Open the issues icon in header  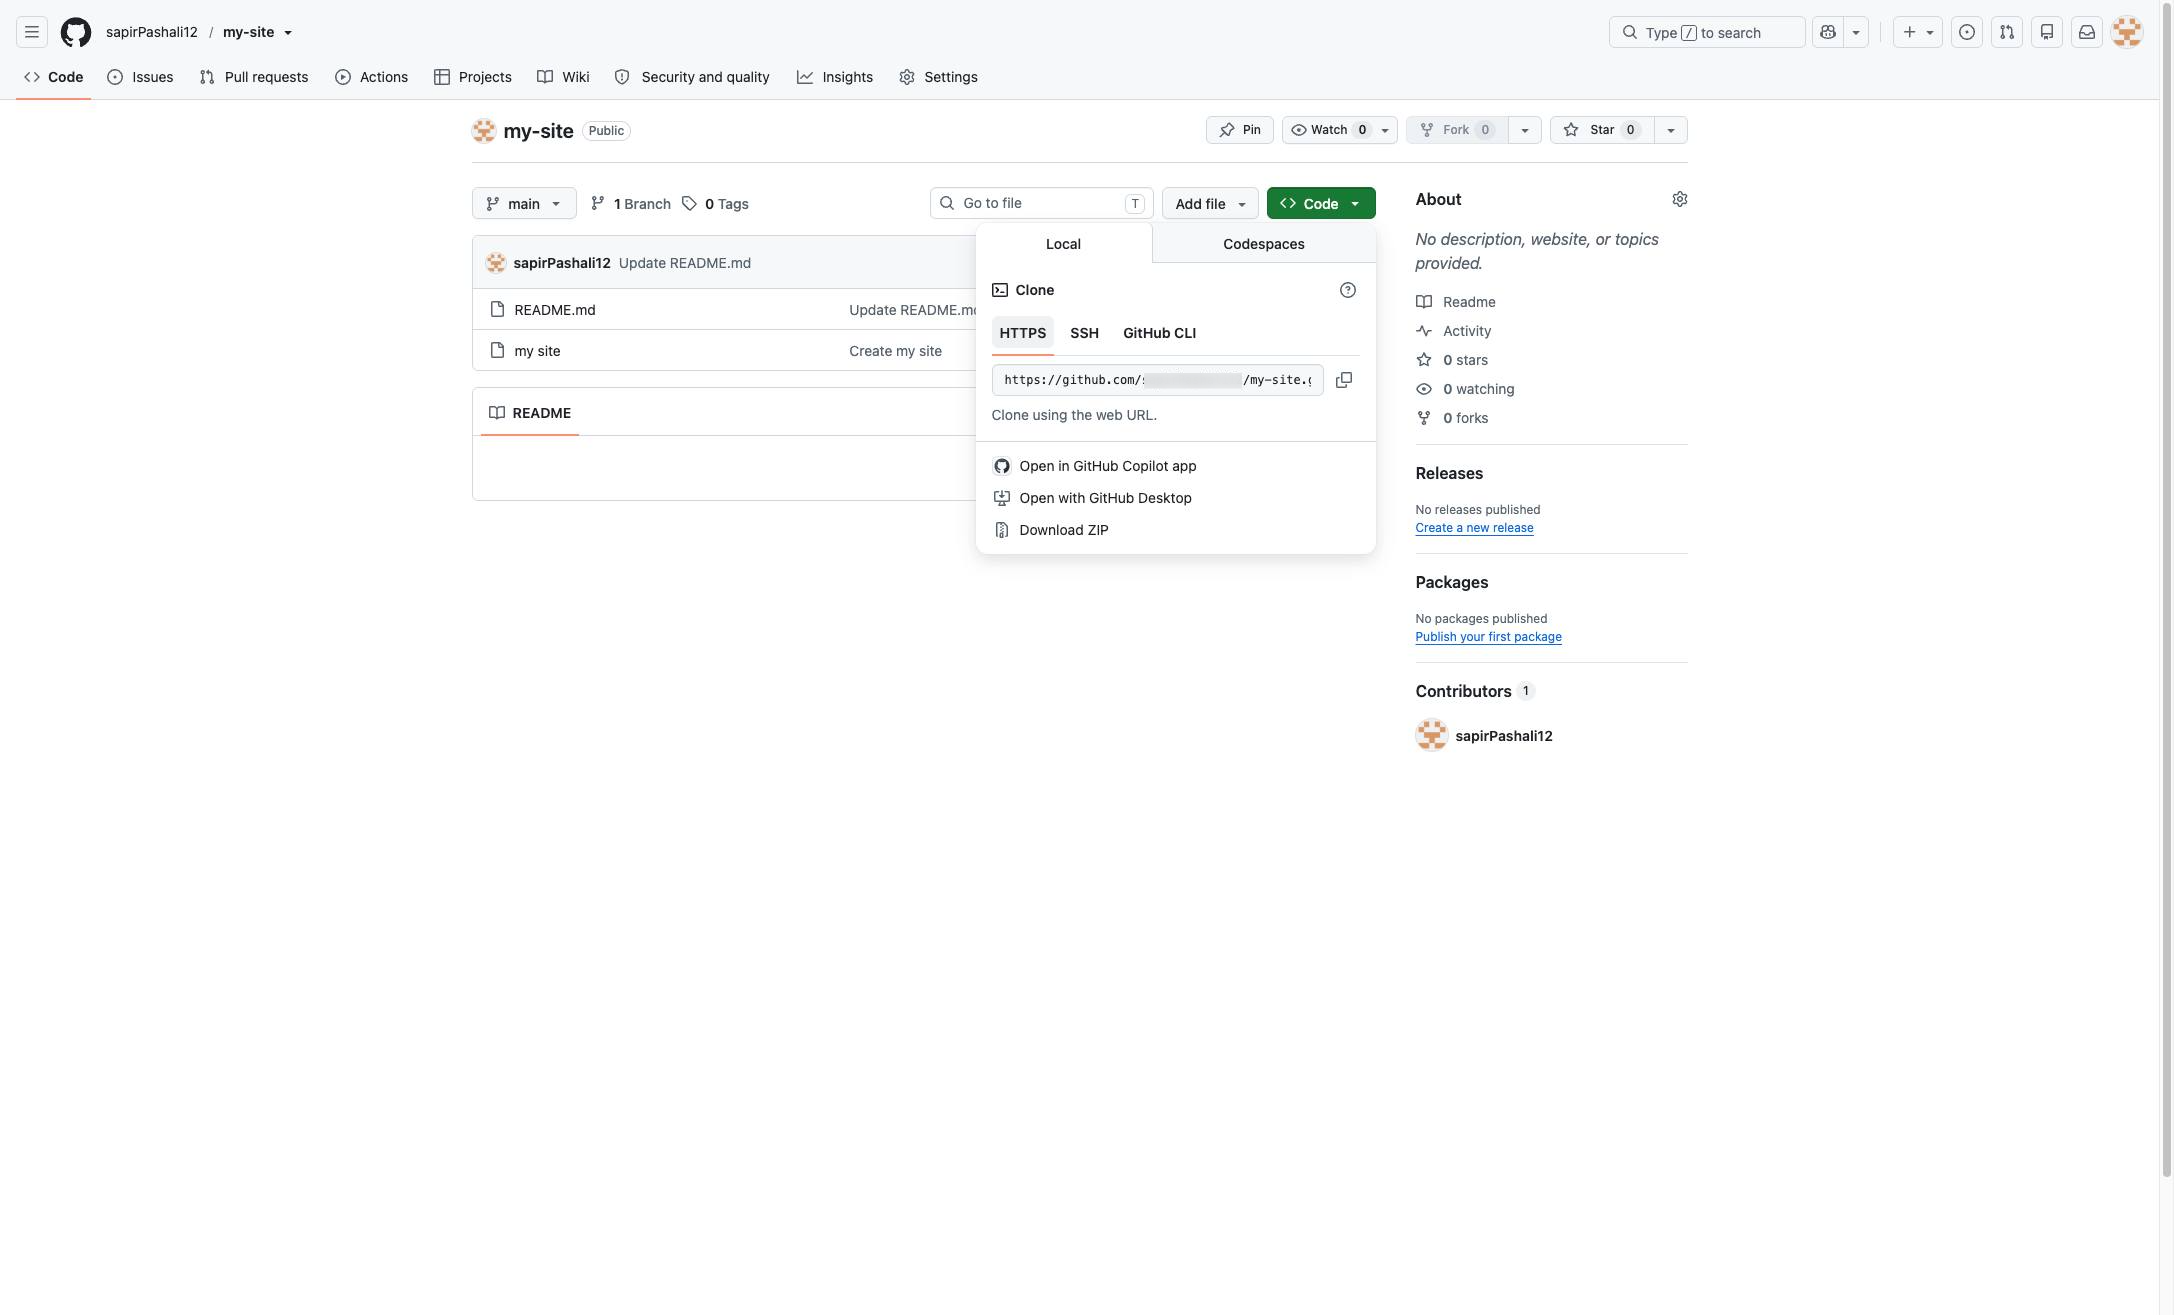tap(1967, 32)
